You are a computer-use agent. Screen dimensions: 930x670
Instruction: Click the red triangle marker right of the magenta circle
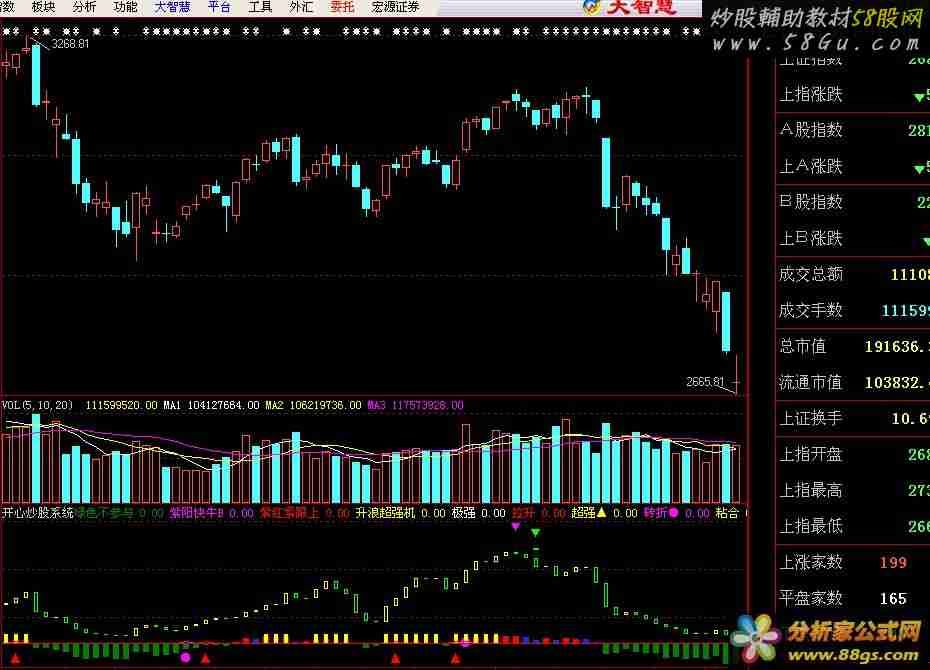point(205,658)
